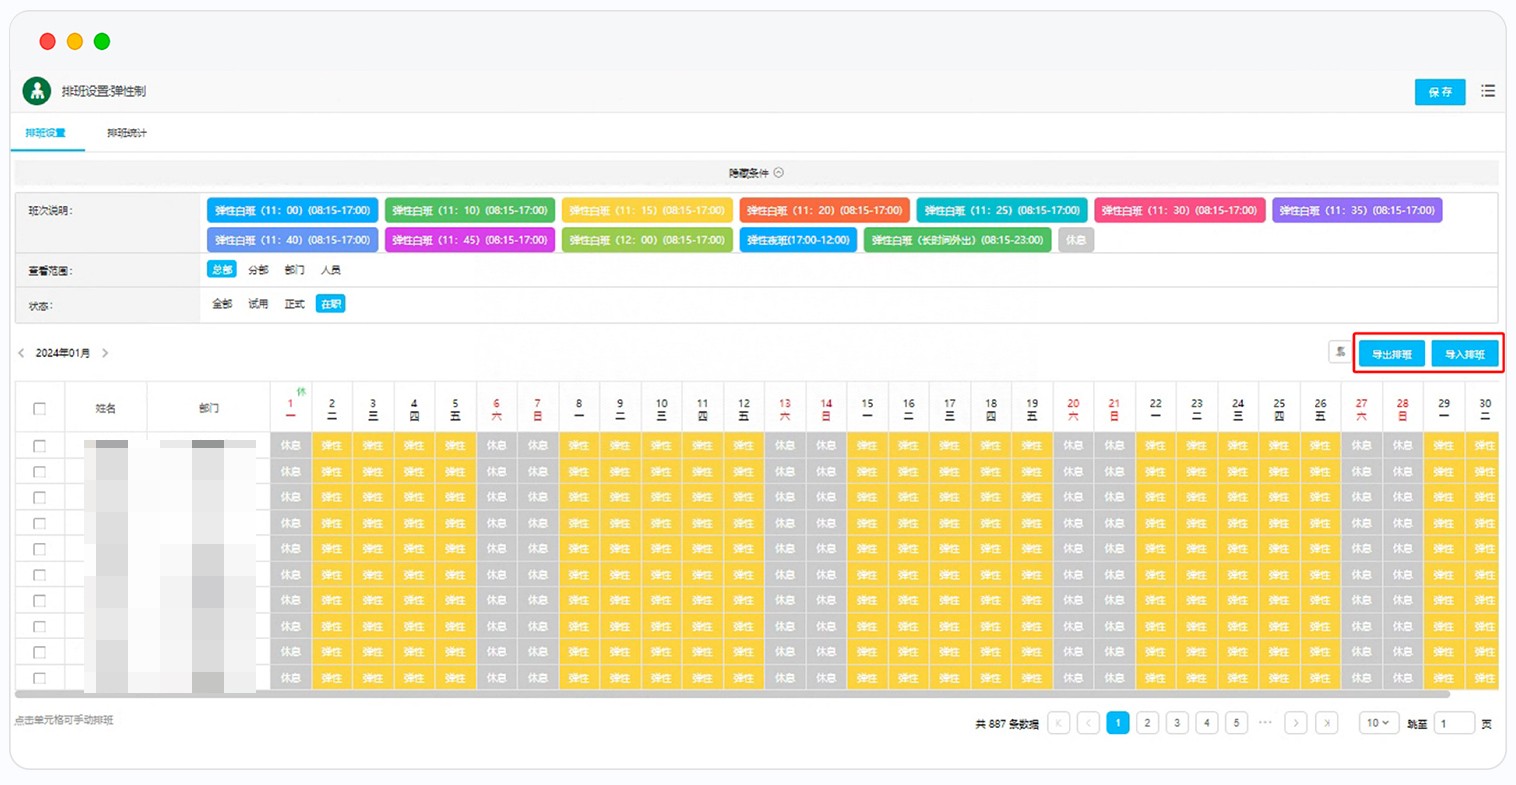The width and height of the screenshot is (1516, 785).
Task: Go to the next results page
Action: 1296,723
